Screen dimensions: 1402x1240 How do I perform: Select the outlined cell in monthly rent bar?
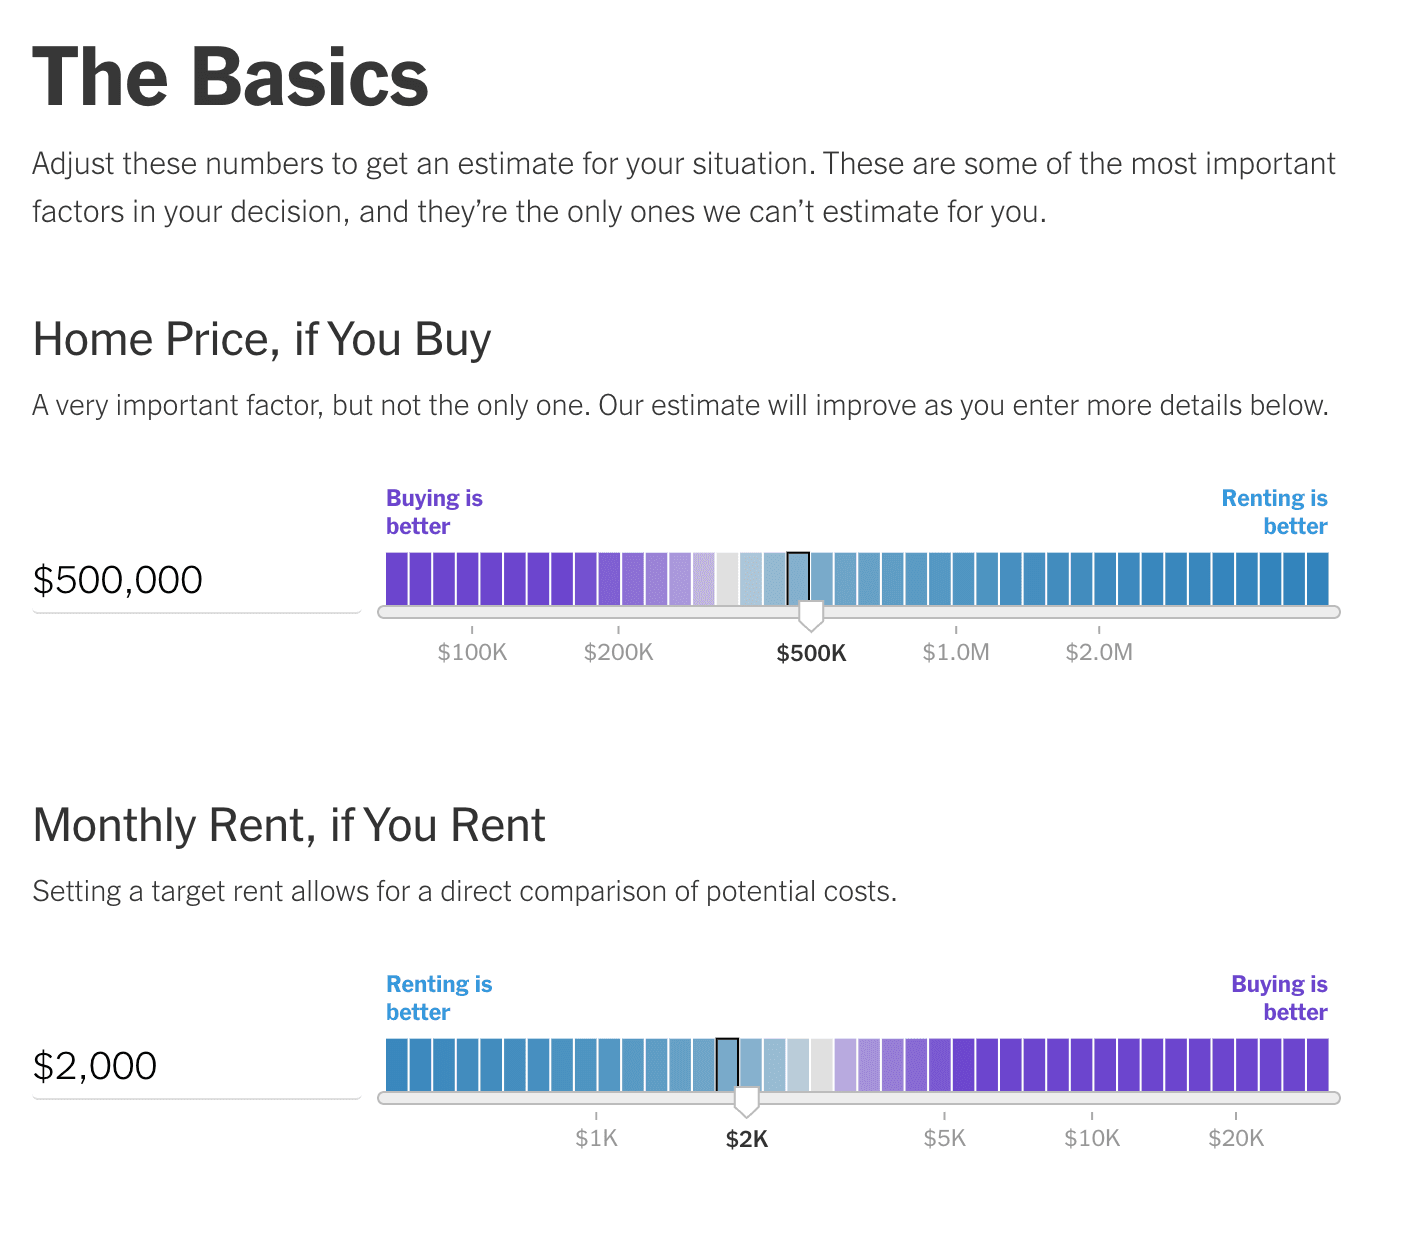click(x=727, y=1065)
